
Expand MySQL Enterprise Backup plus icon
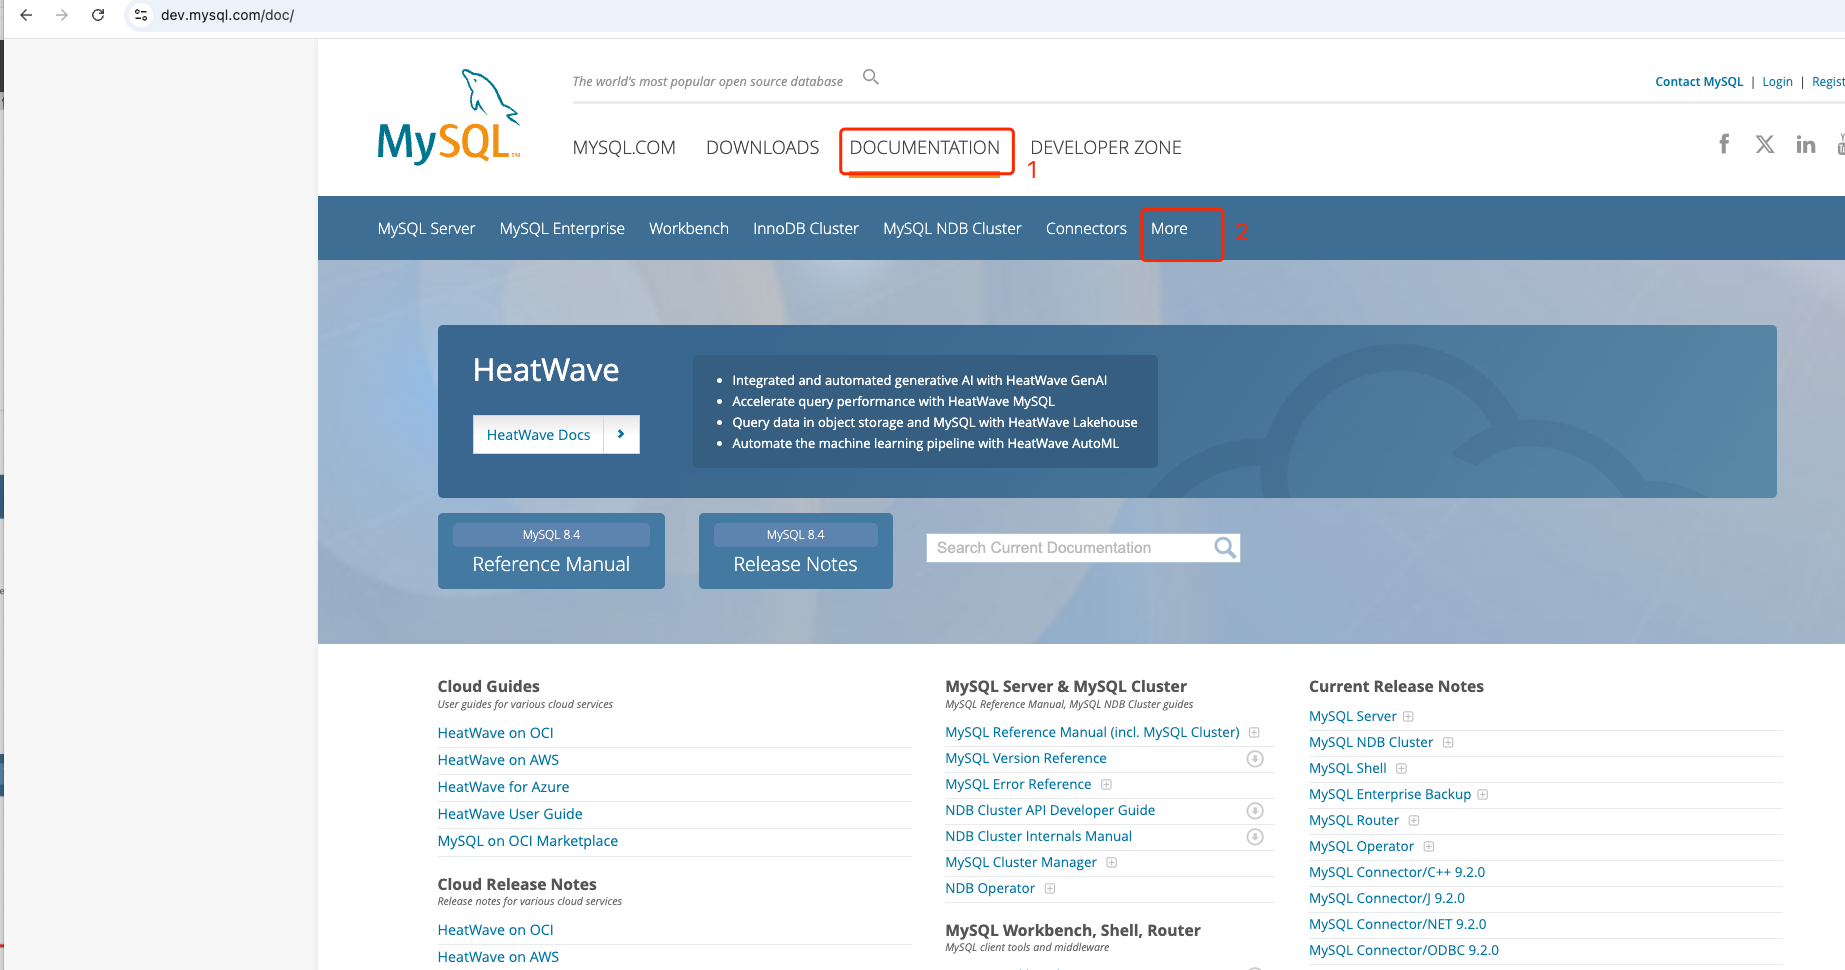click(1483, 795)
